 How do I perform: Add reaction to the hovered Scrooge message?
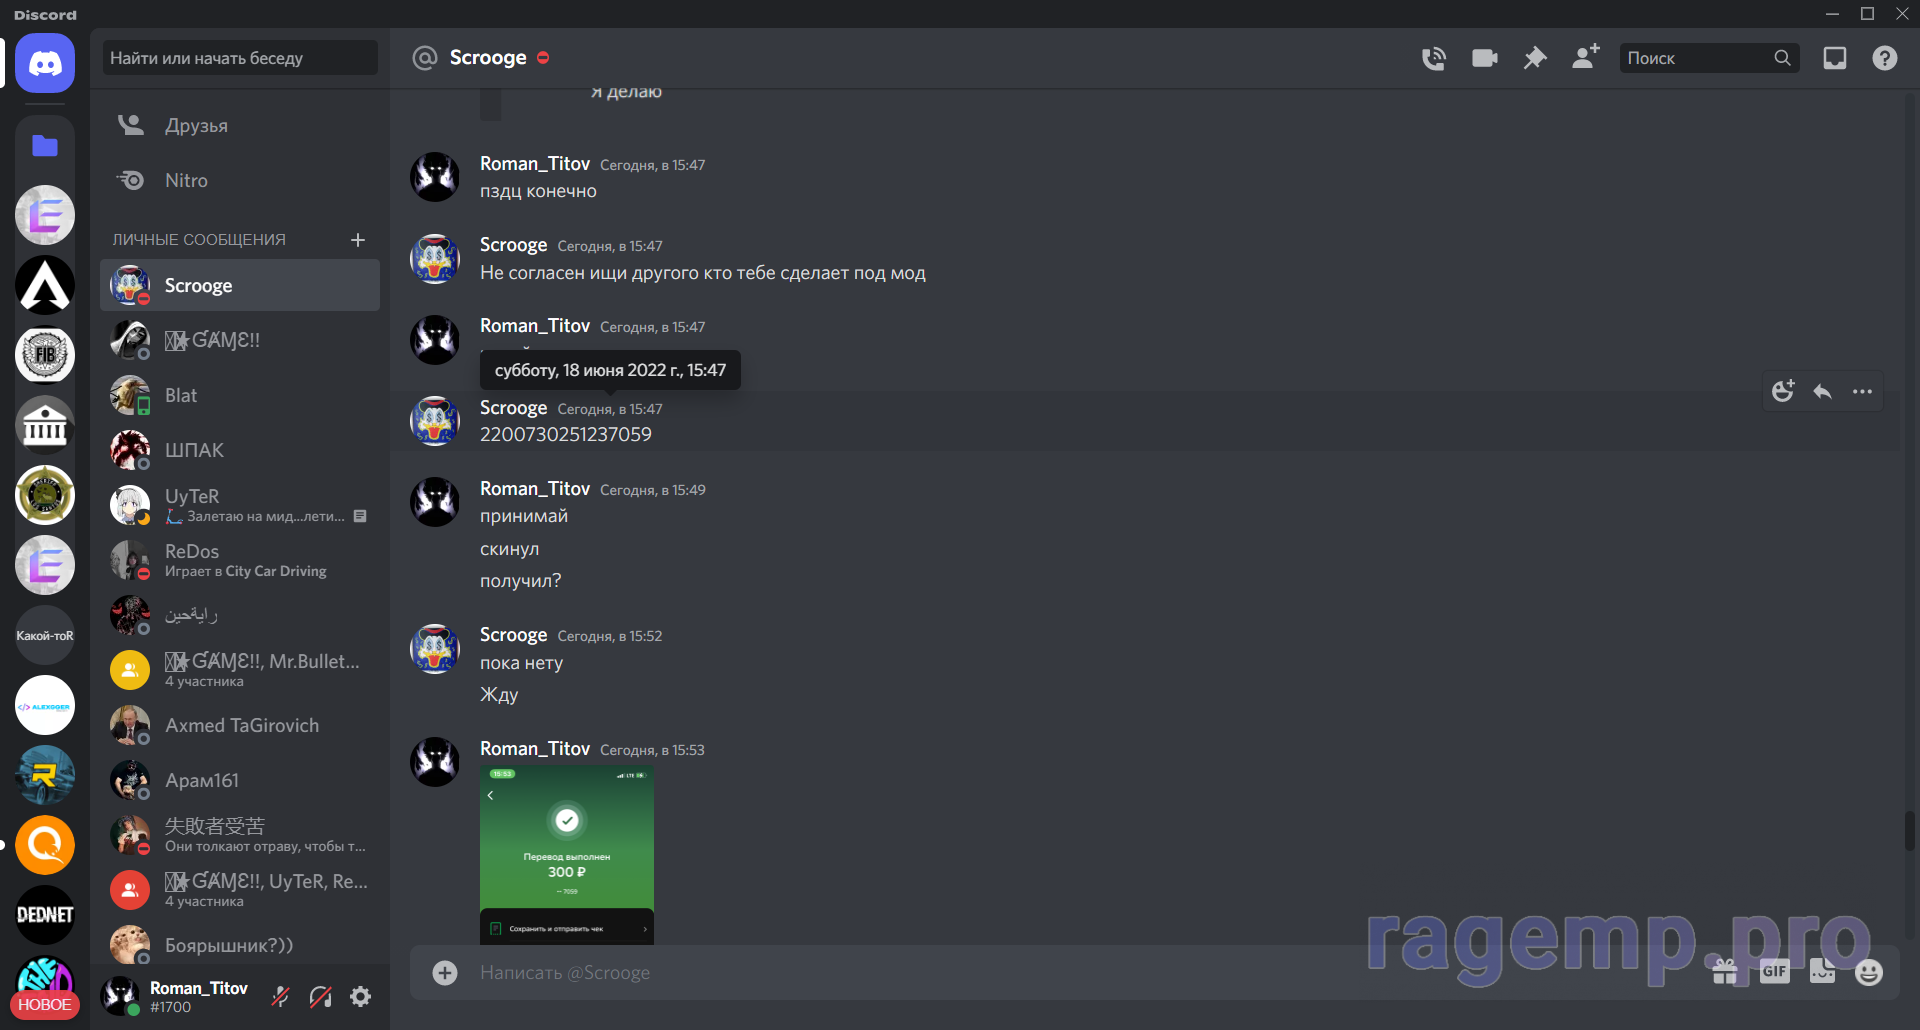click(x=1783, y=391)
